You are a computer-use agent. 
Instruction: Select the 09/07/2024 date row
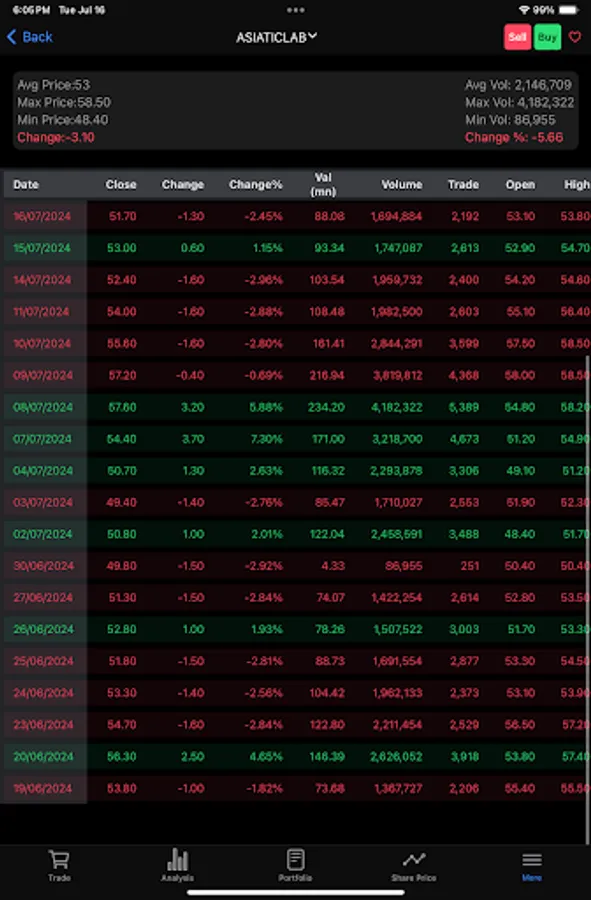(x=296, y=375)
